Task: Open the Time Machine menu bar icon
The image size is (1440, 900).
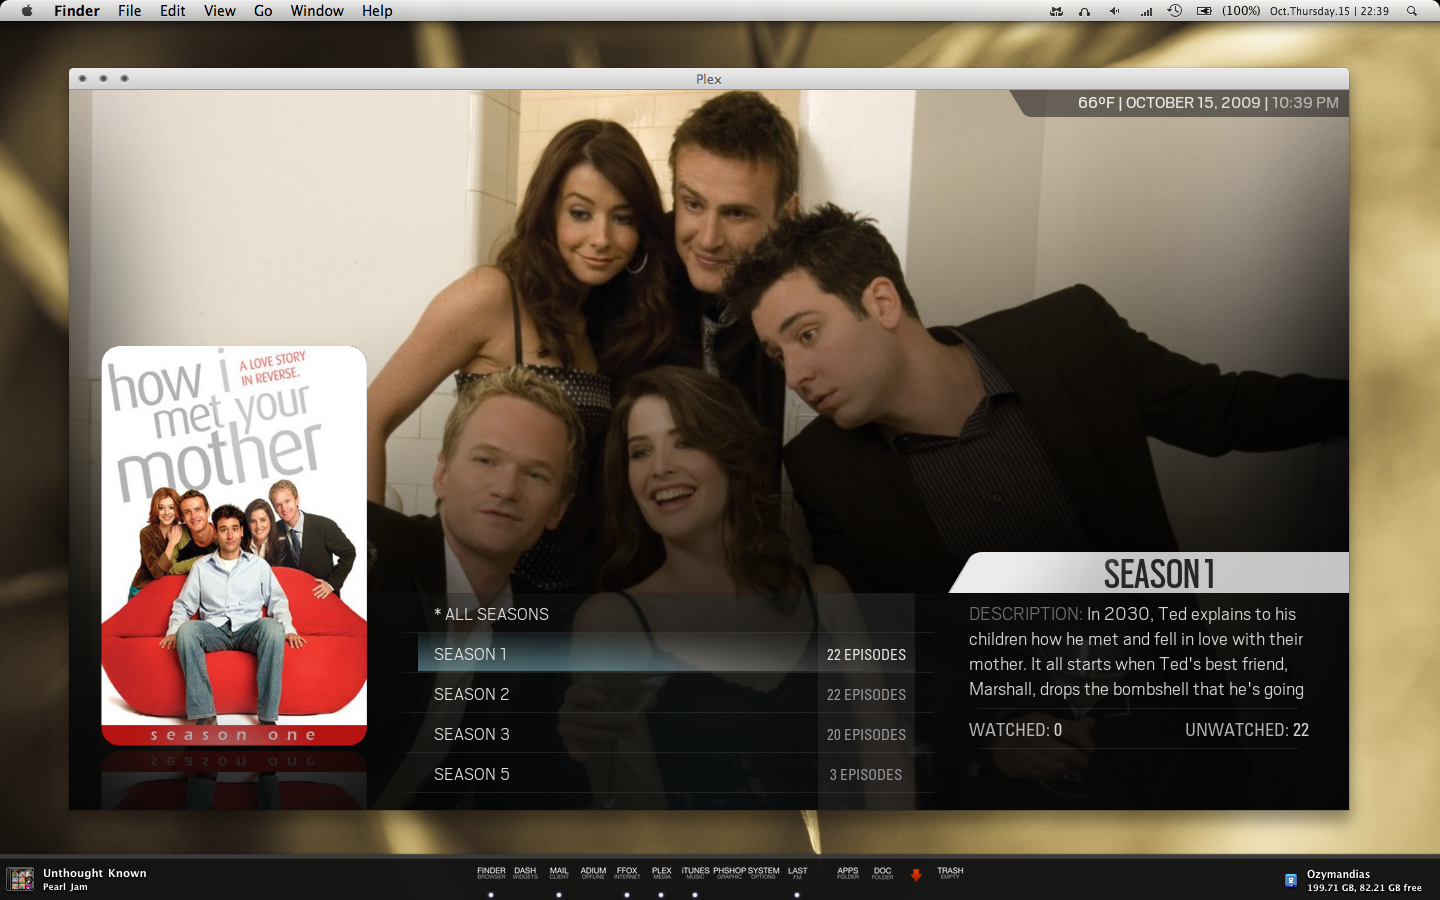Action: (x=1175, y=11)
